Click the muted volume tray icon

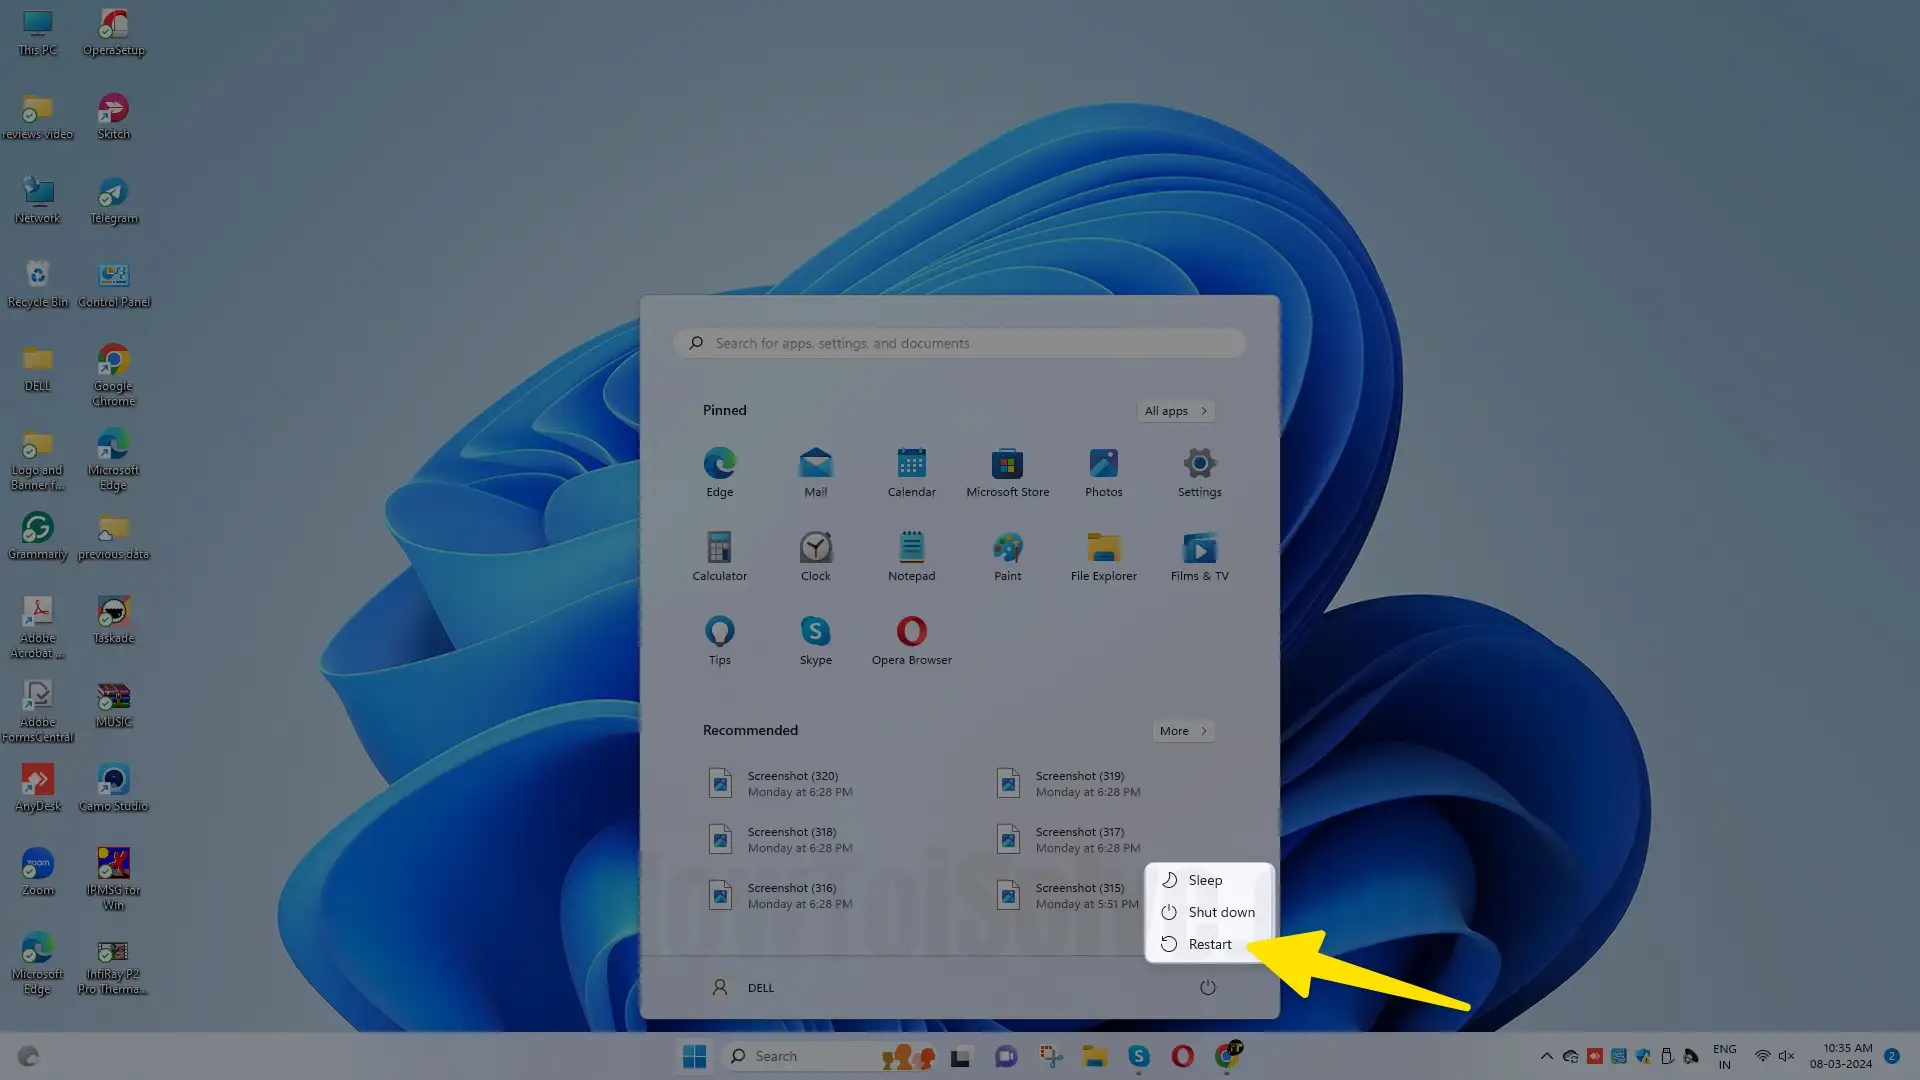[x=1786, y=1056]
